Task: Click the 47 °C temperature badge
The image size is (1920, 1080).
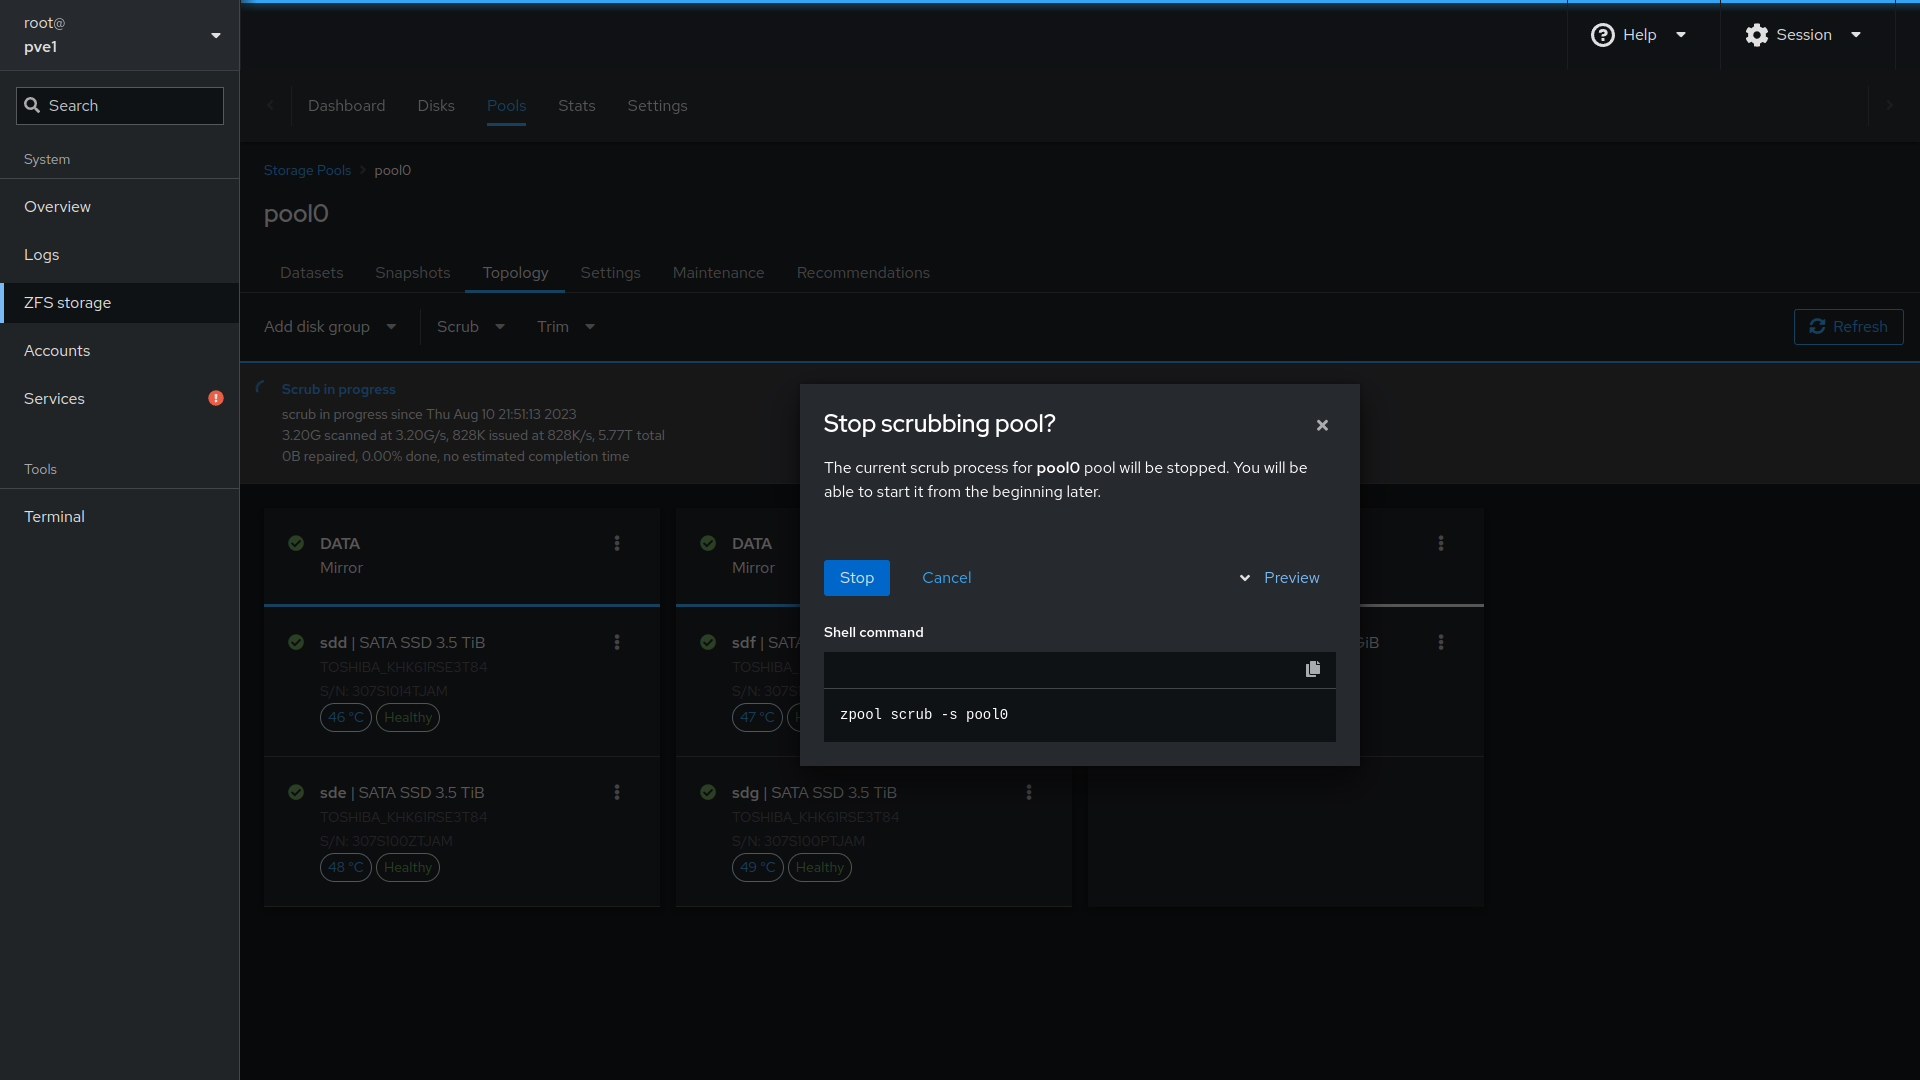Action: (758, 717)
